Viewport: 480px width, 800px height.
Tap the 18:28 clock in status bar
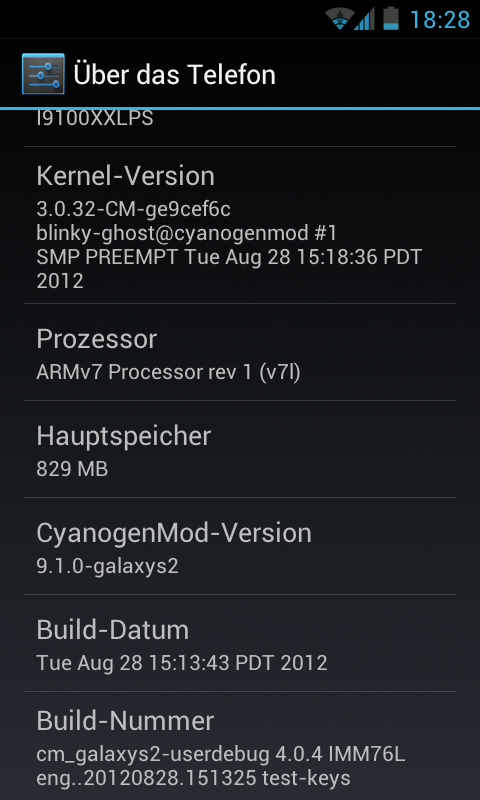pyautogui.click(x=440, y=19)
